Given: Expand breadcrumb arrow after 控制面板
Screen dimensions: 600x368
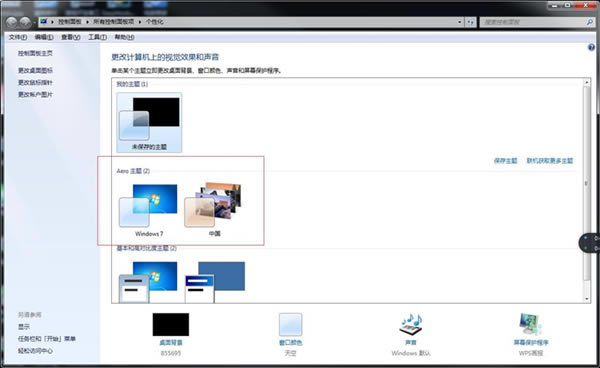Looking at the screenshot, I should (88, 22).
